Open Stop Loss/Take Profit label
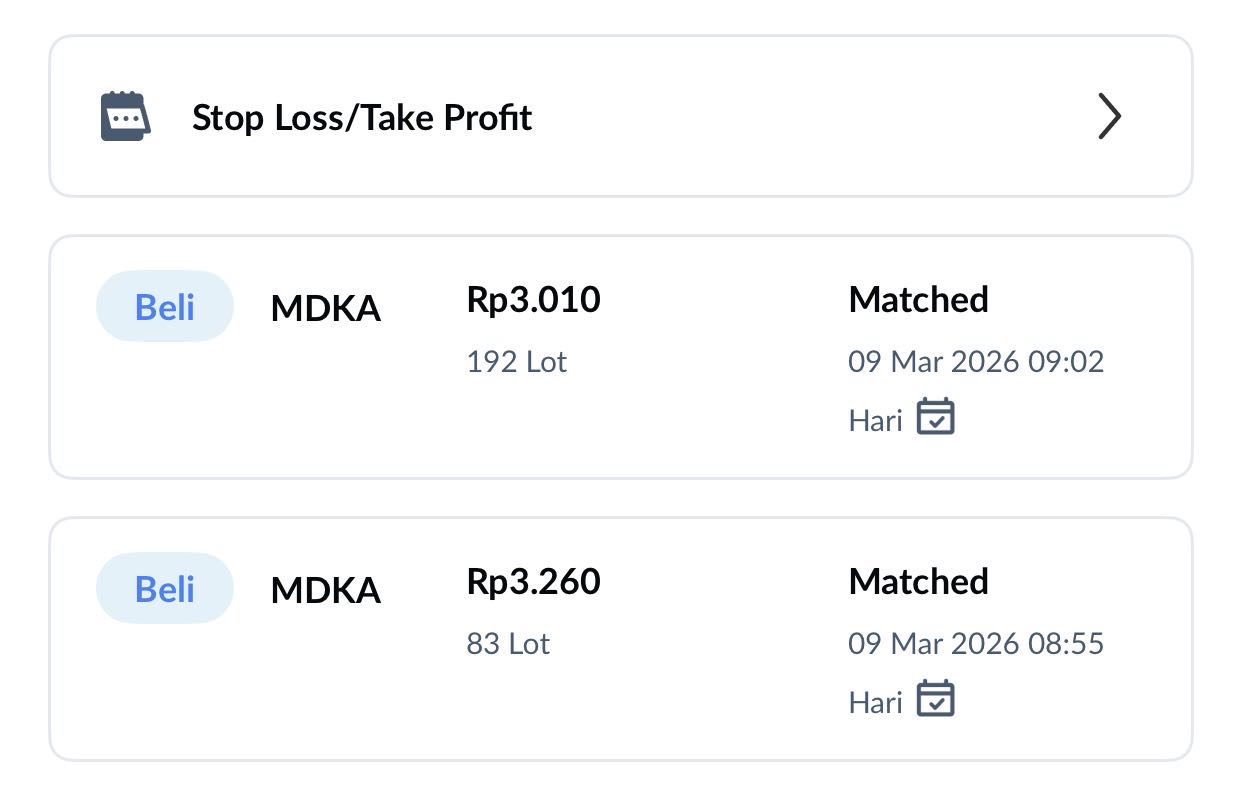Viewport: 1242px width, 785px height. coord(361,118)
